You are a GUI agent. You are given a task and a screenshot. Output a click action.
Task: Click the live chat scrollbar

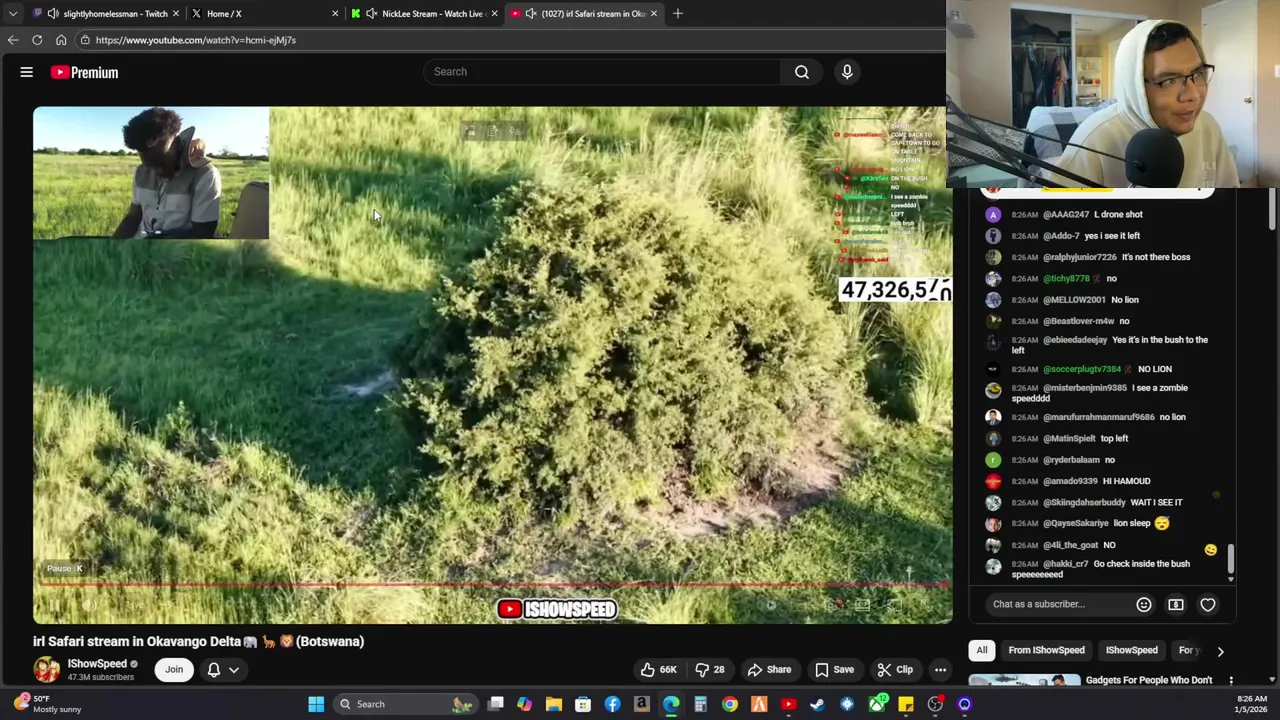pyautogui.click(x=1231, y=561)
